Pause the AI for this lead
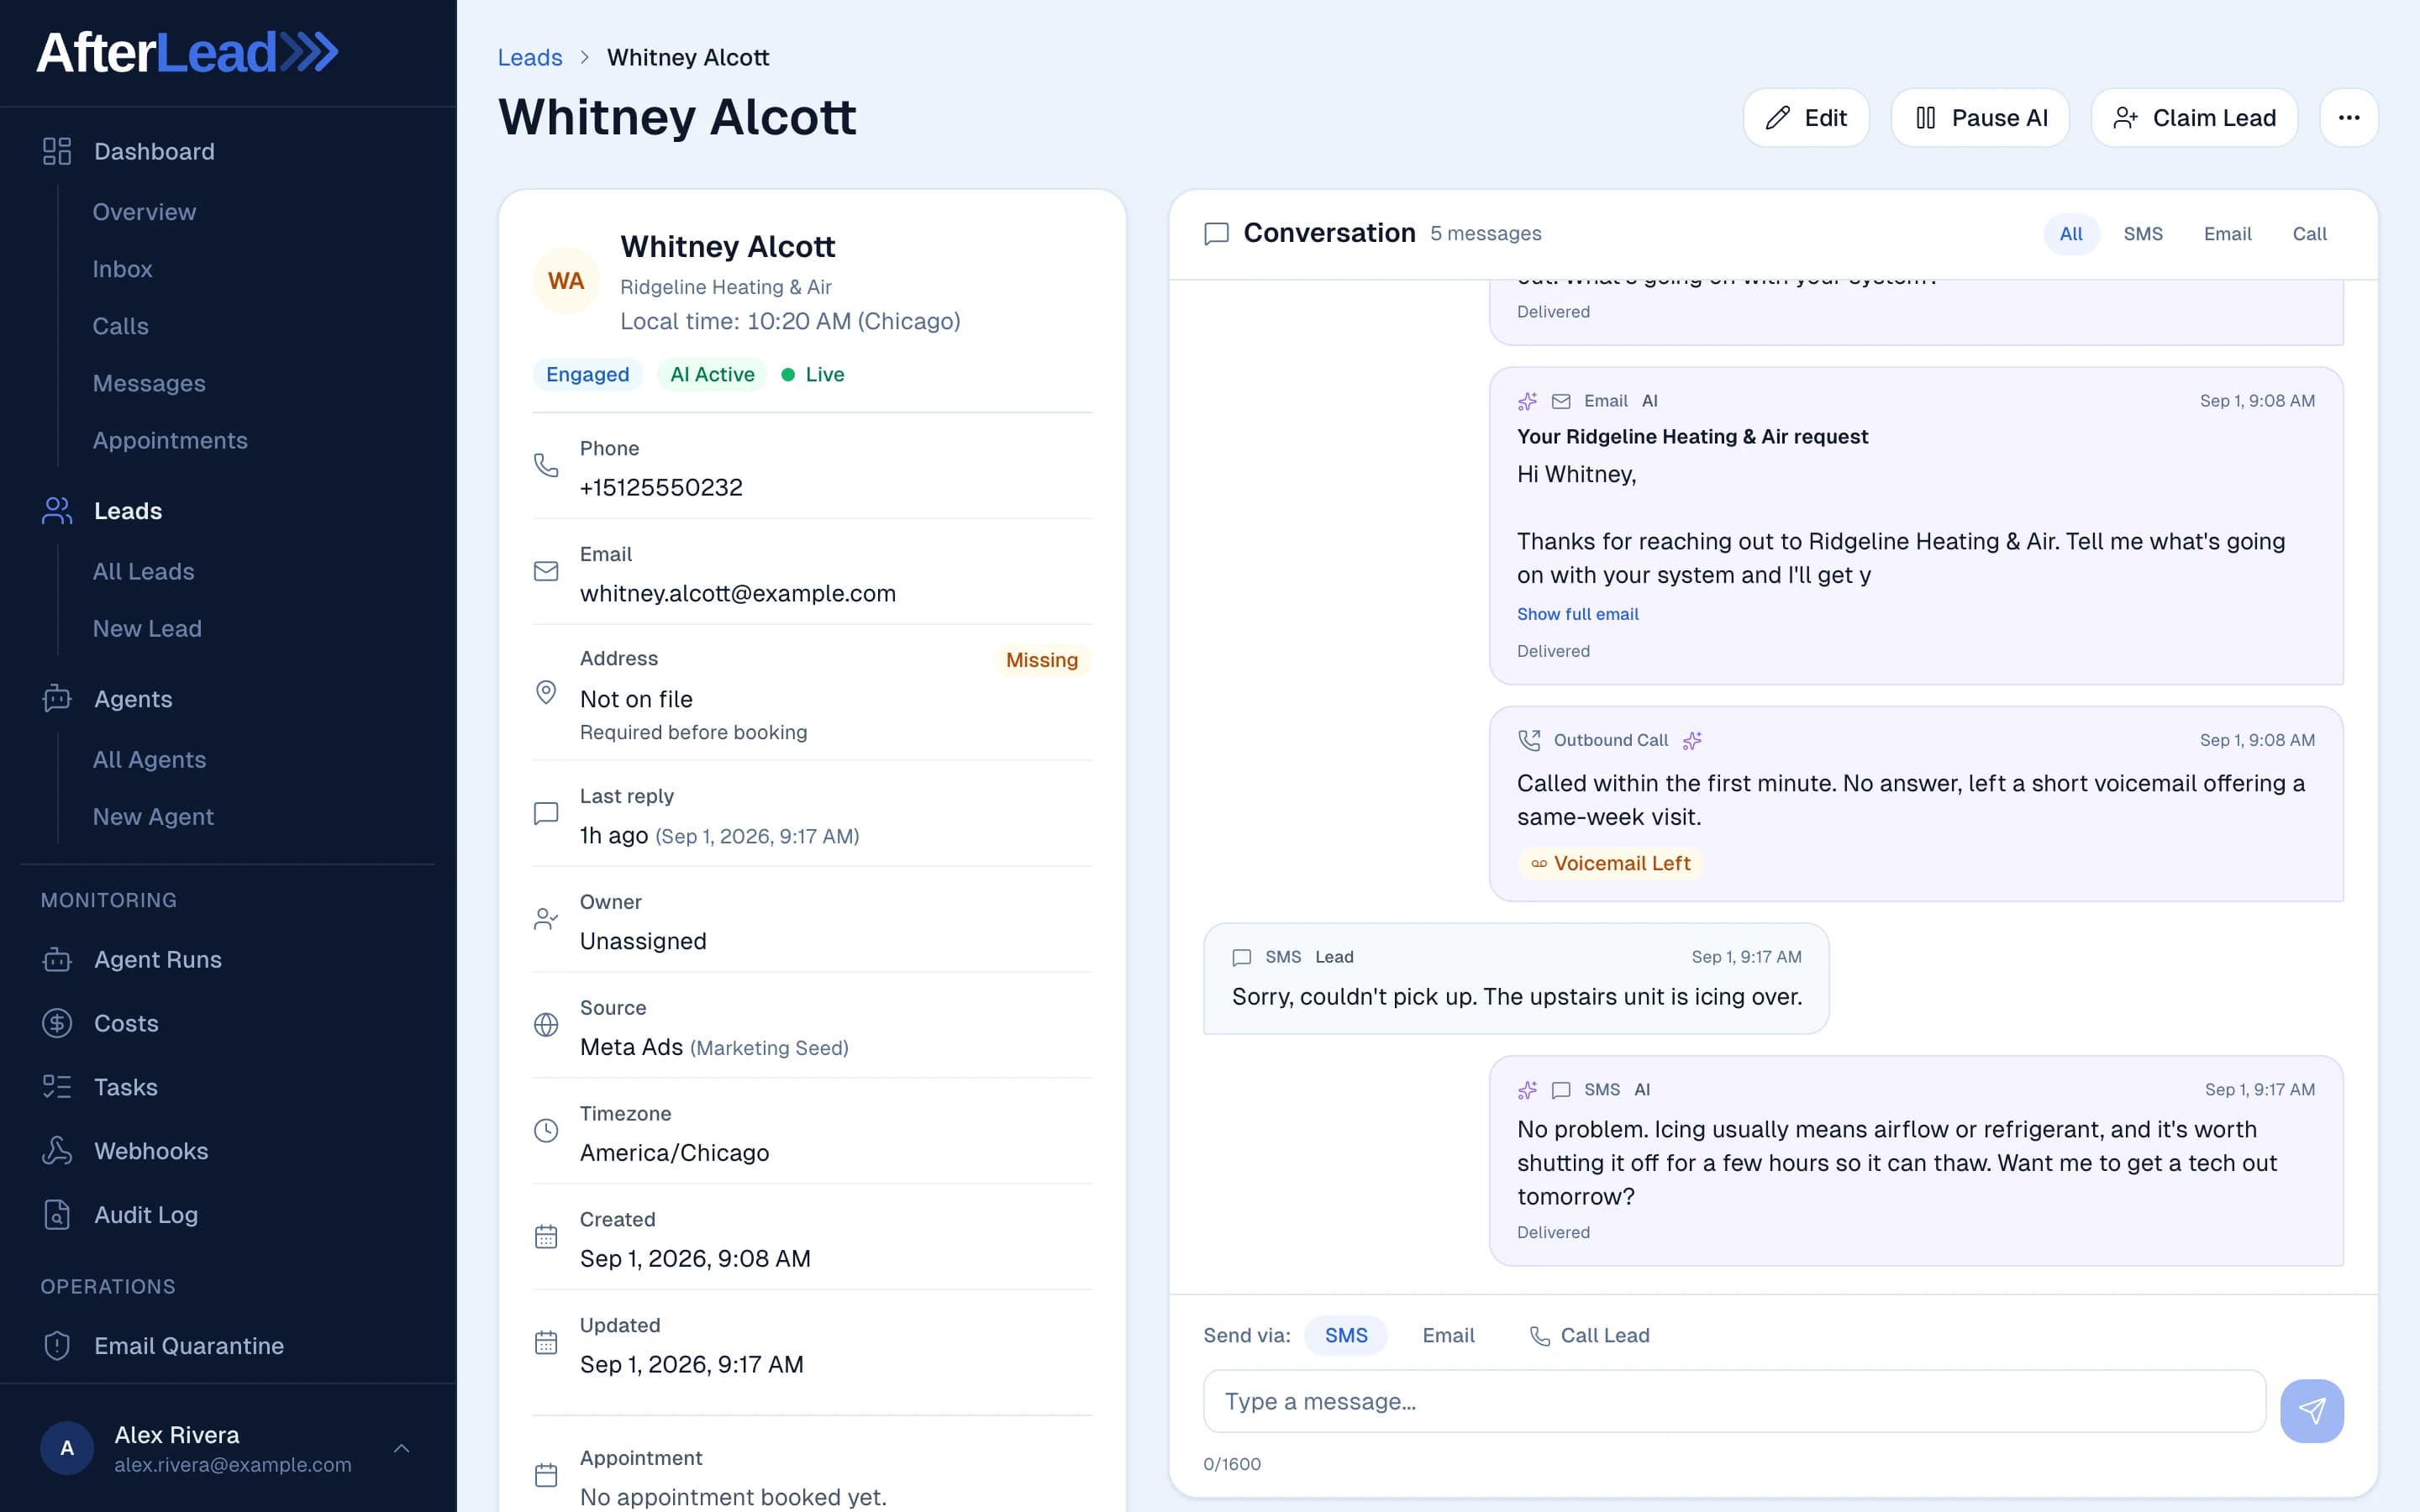The image size is (2420, 1512). (1979, 118)
